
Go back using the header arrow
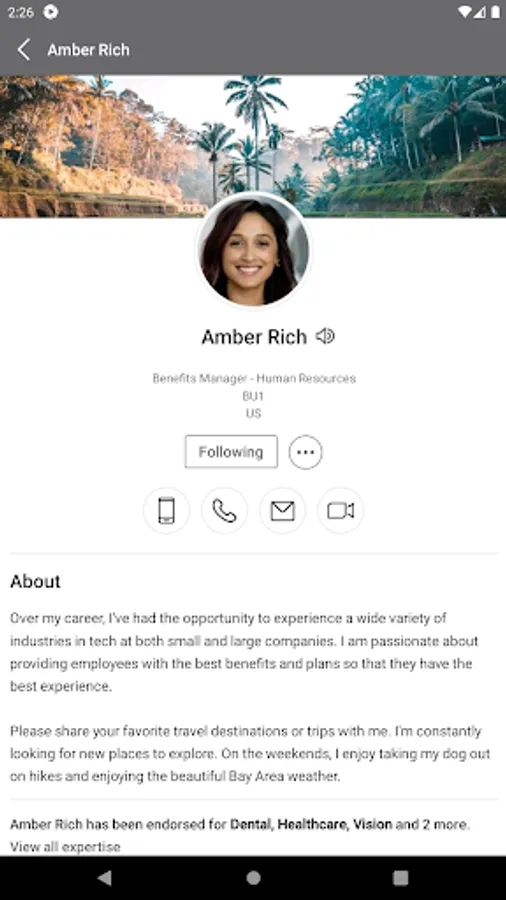point(24,50)
